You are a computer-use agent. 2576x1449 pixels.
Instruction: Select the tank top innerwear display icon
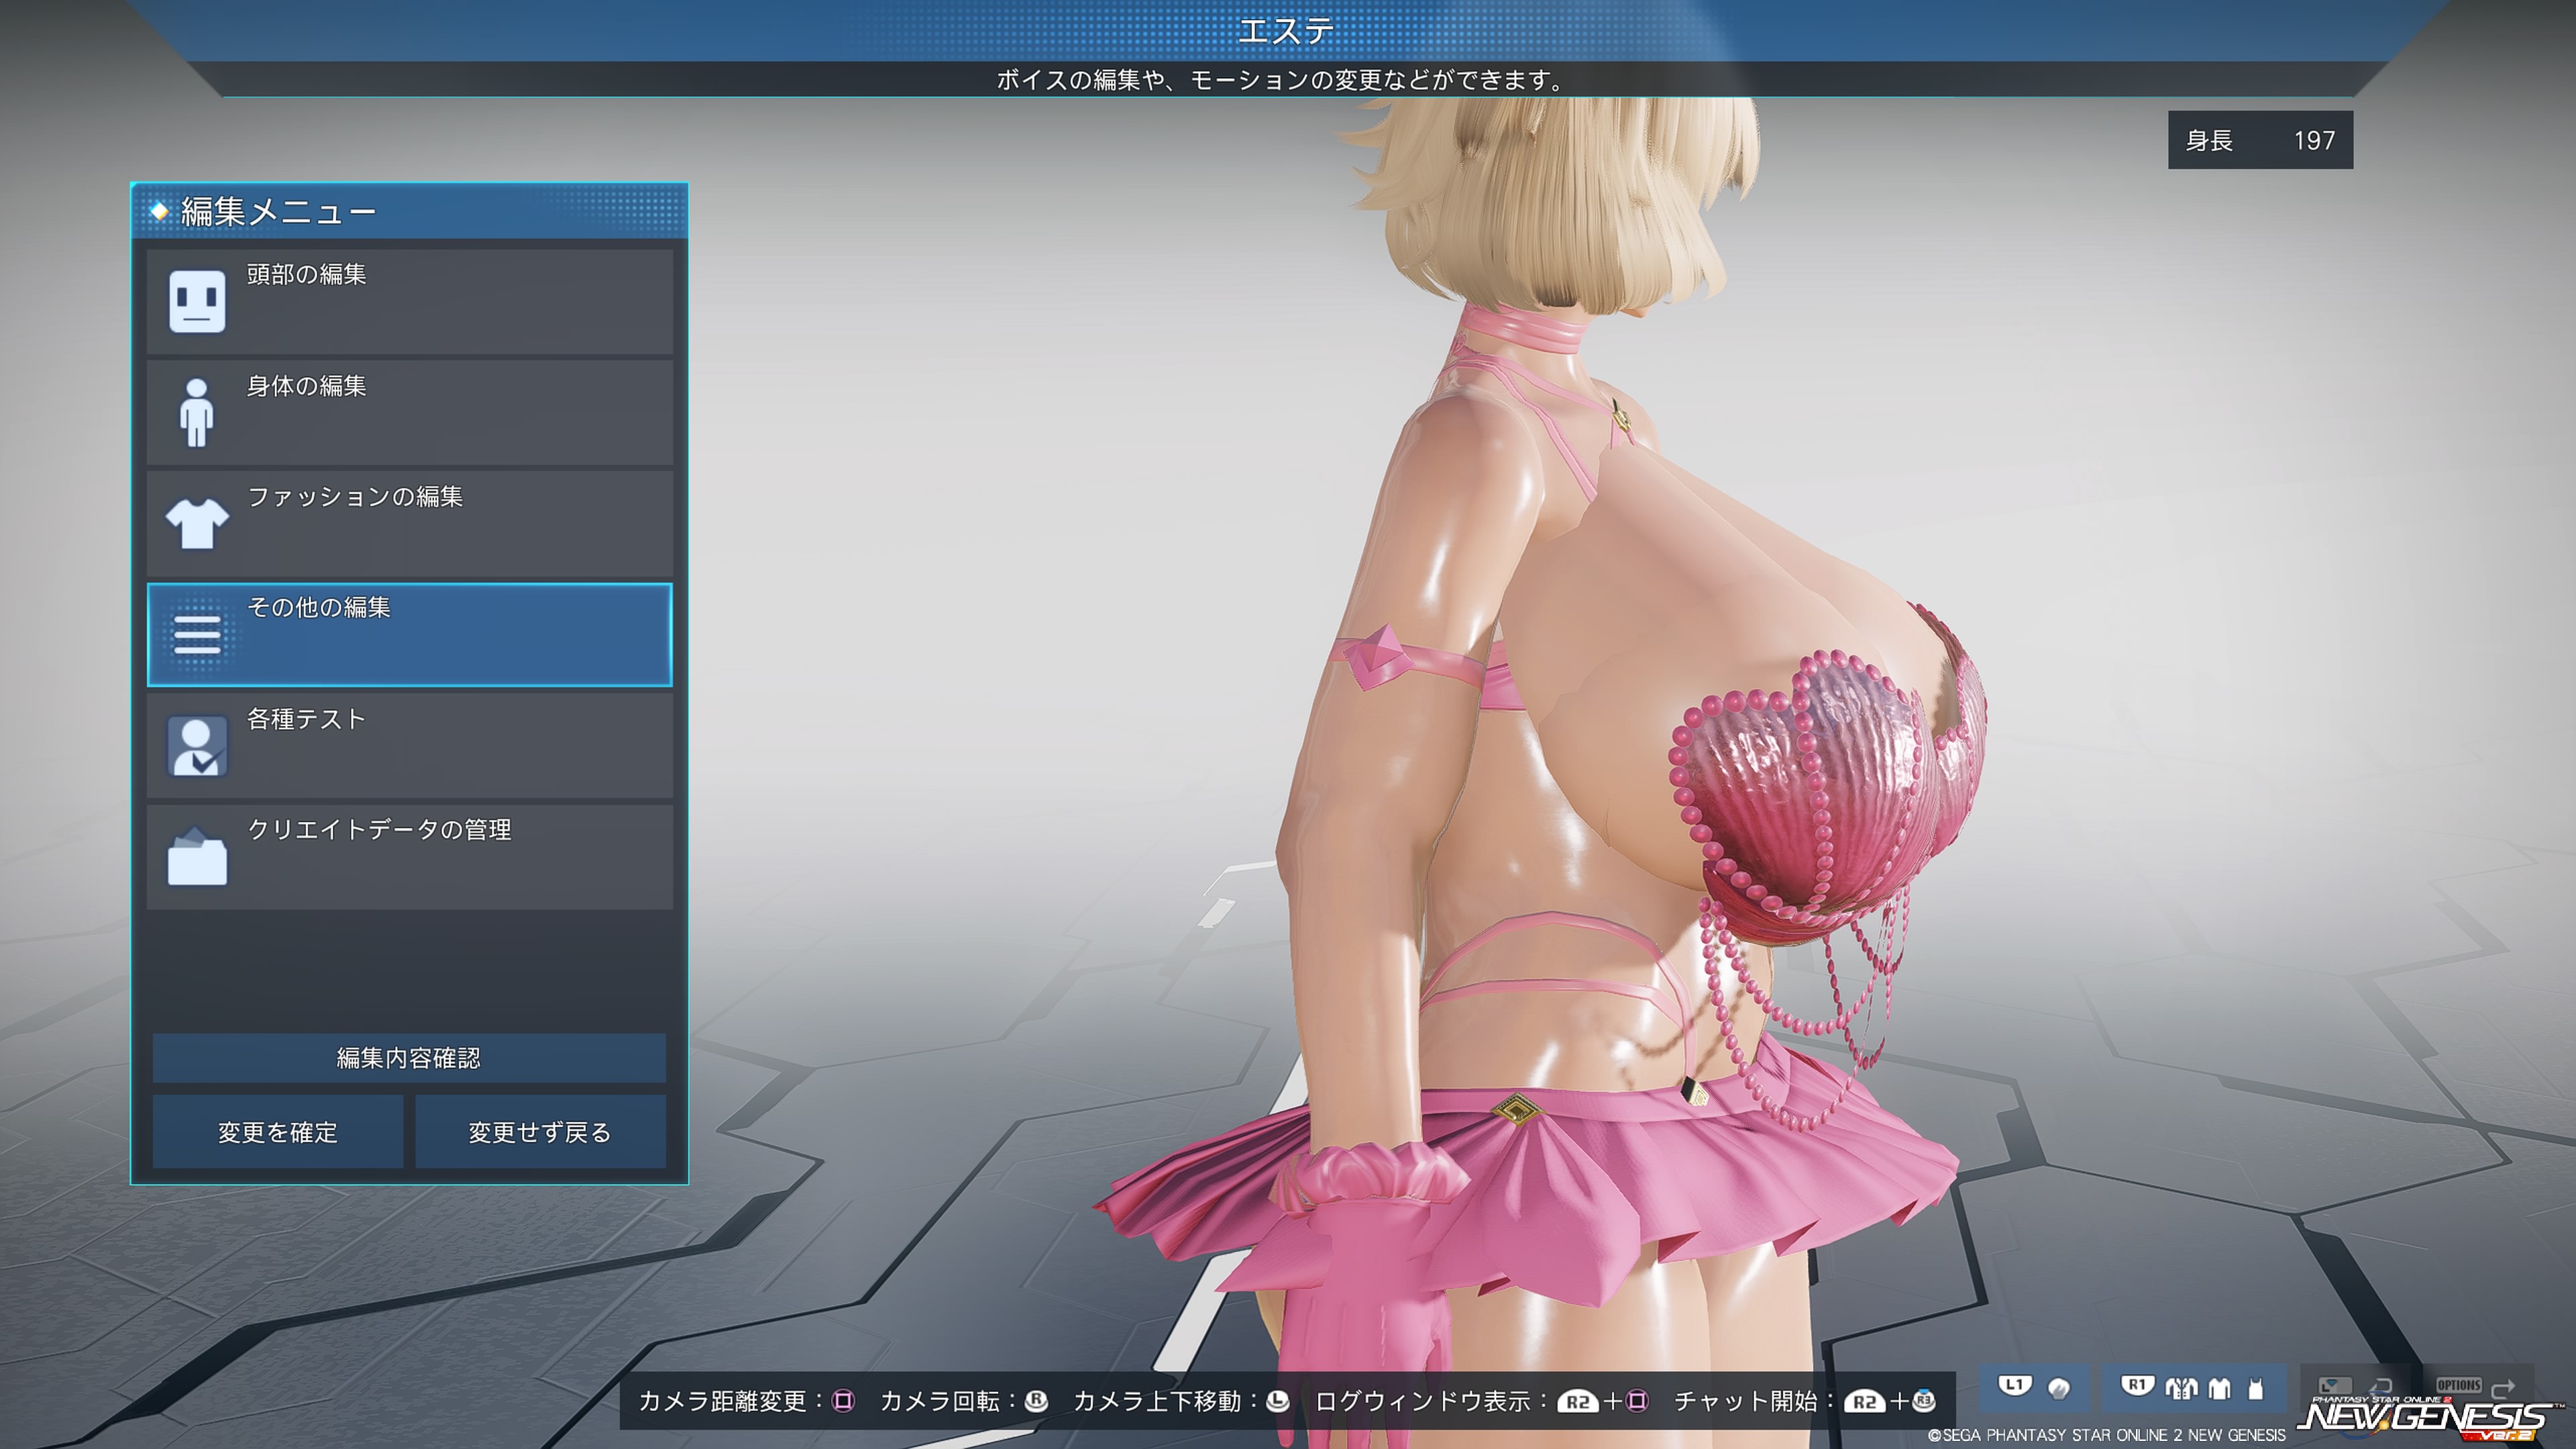(2255, 1388)
